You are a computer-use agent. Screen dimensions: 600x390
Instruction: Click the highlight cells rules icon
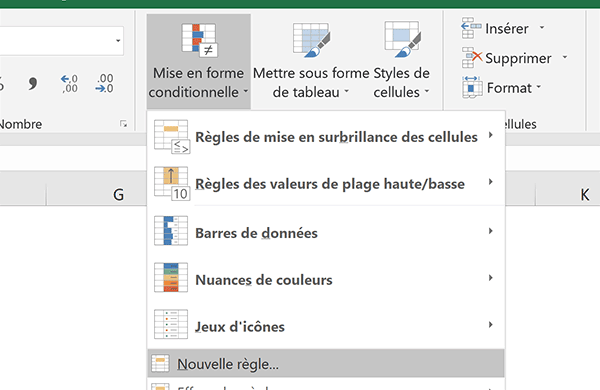171,137
